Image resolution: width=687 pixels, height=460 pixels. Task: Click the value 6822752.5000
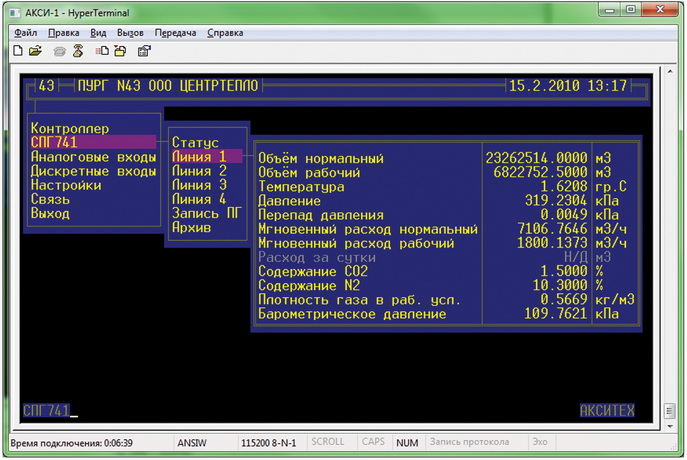pos(540,172)
